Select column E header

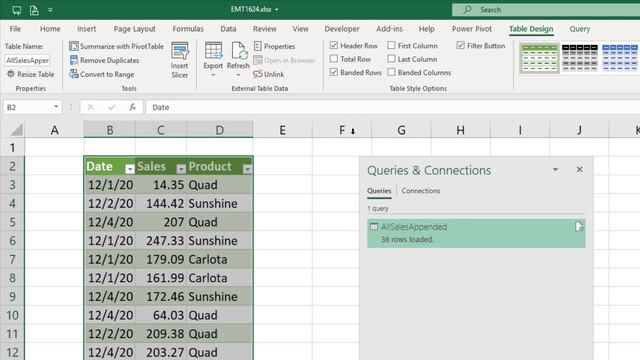tap(282, 130)
